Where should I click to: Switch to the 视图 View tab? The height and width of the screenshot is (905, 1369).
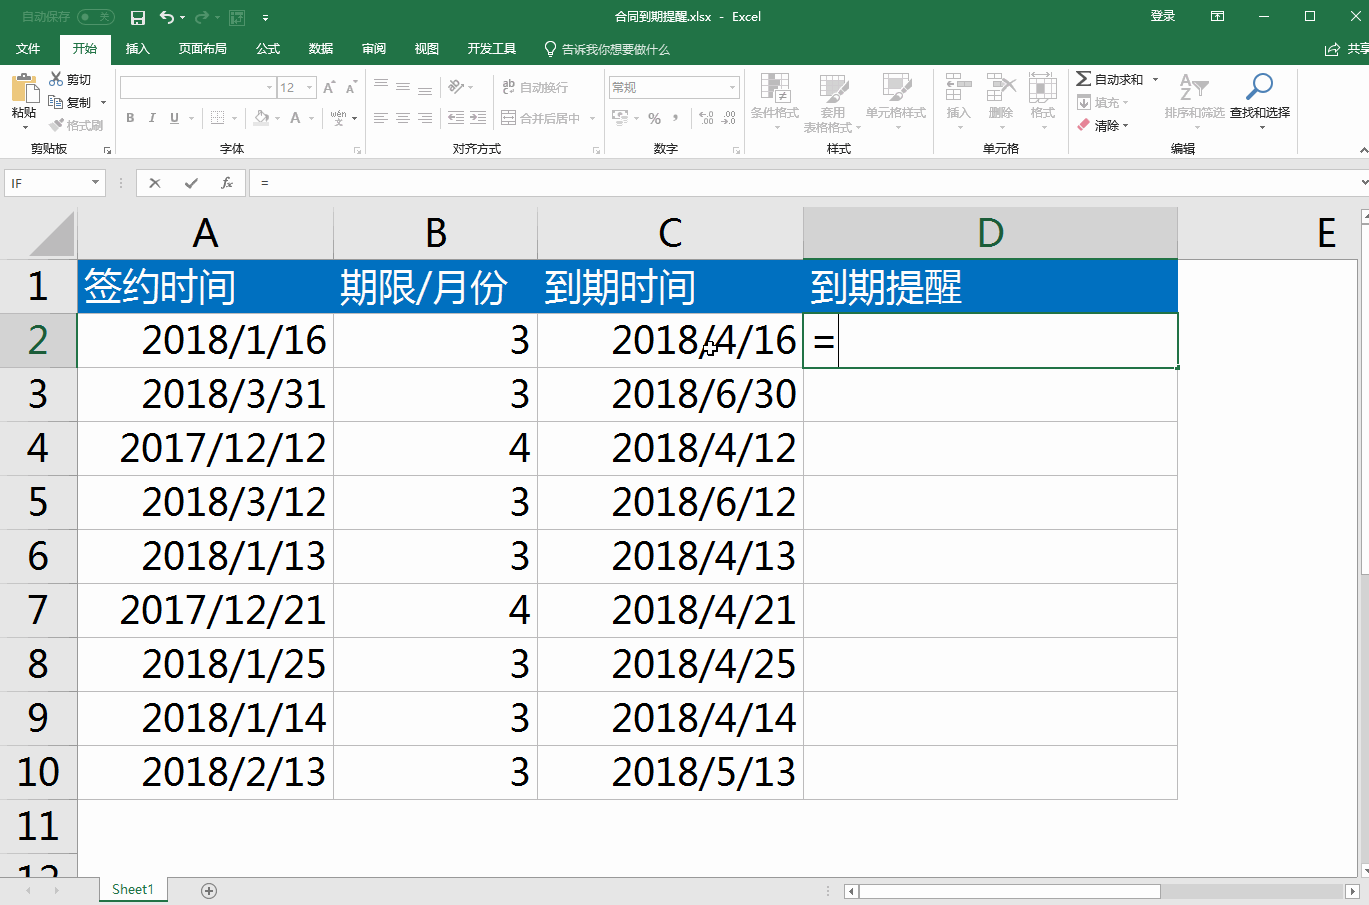click(x=427, y=49)
